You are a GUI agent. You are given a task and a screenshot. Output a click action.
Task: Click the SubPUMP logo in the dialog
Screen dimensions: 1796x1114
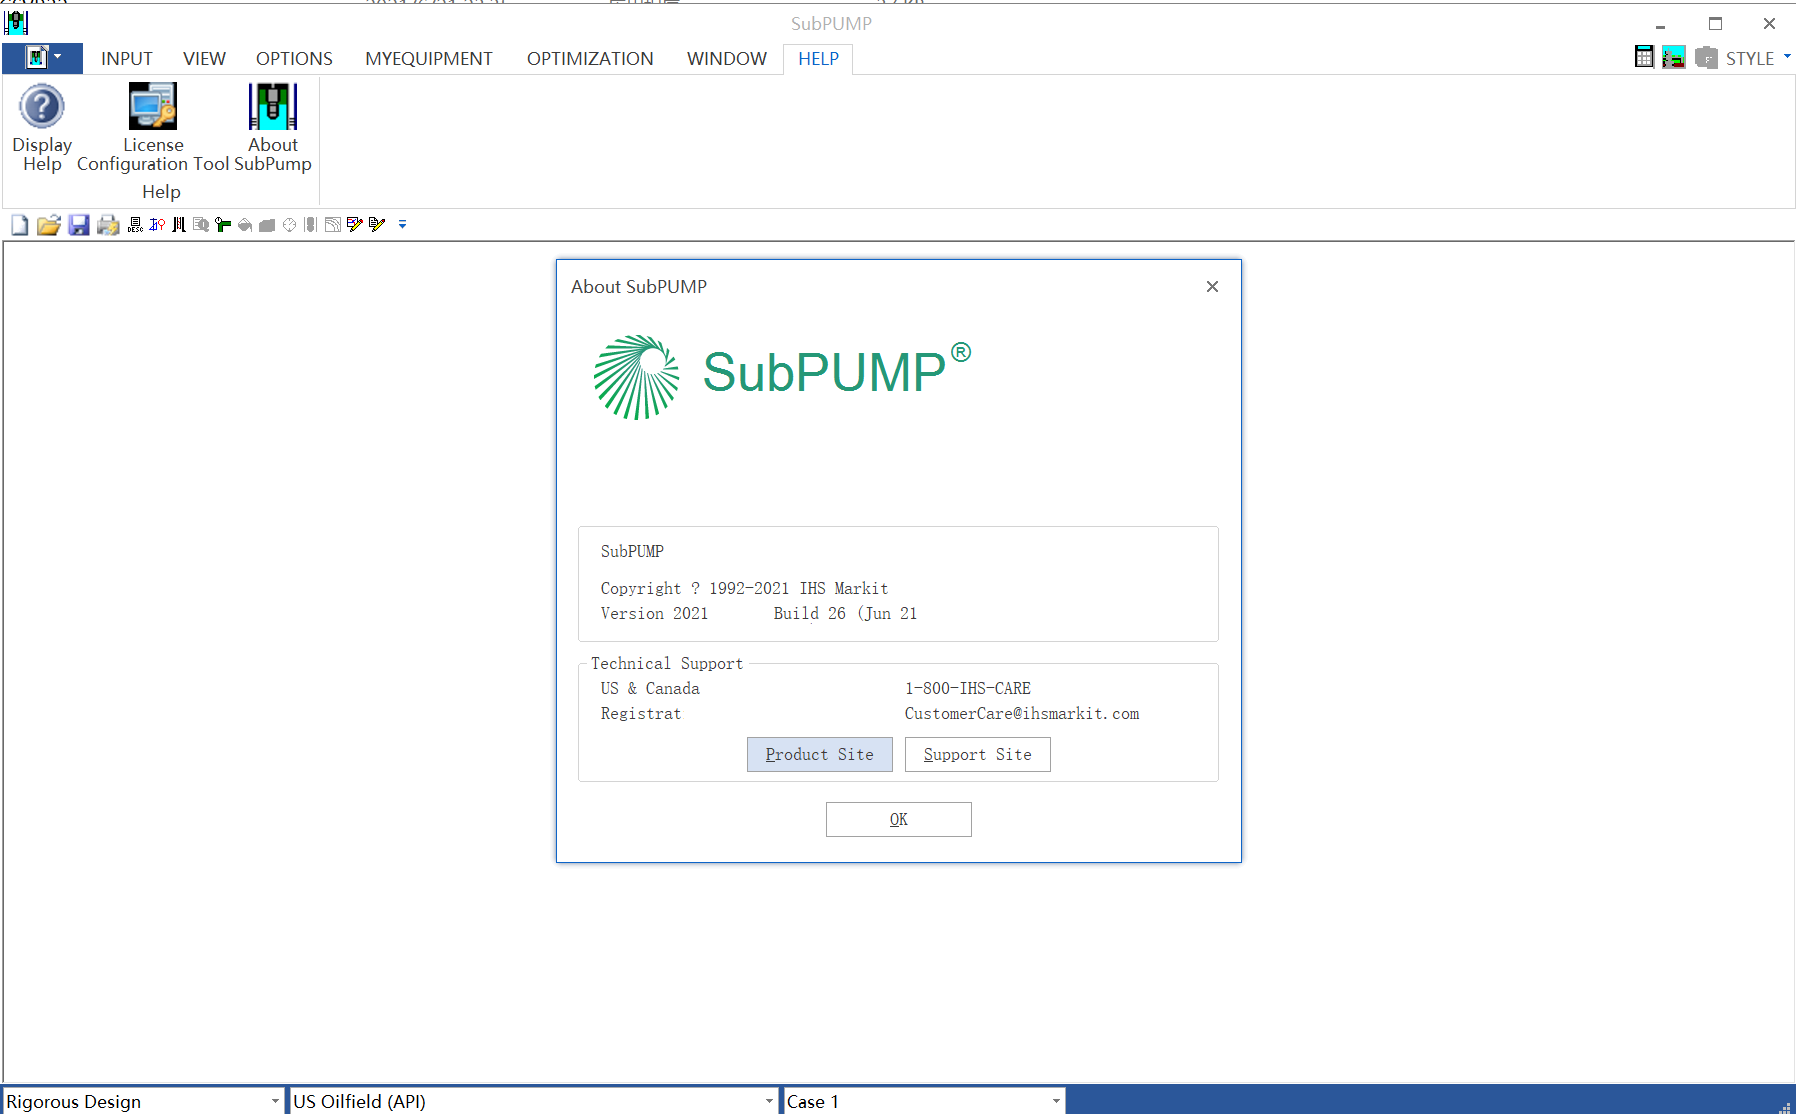click(782, 376)
